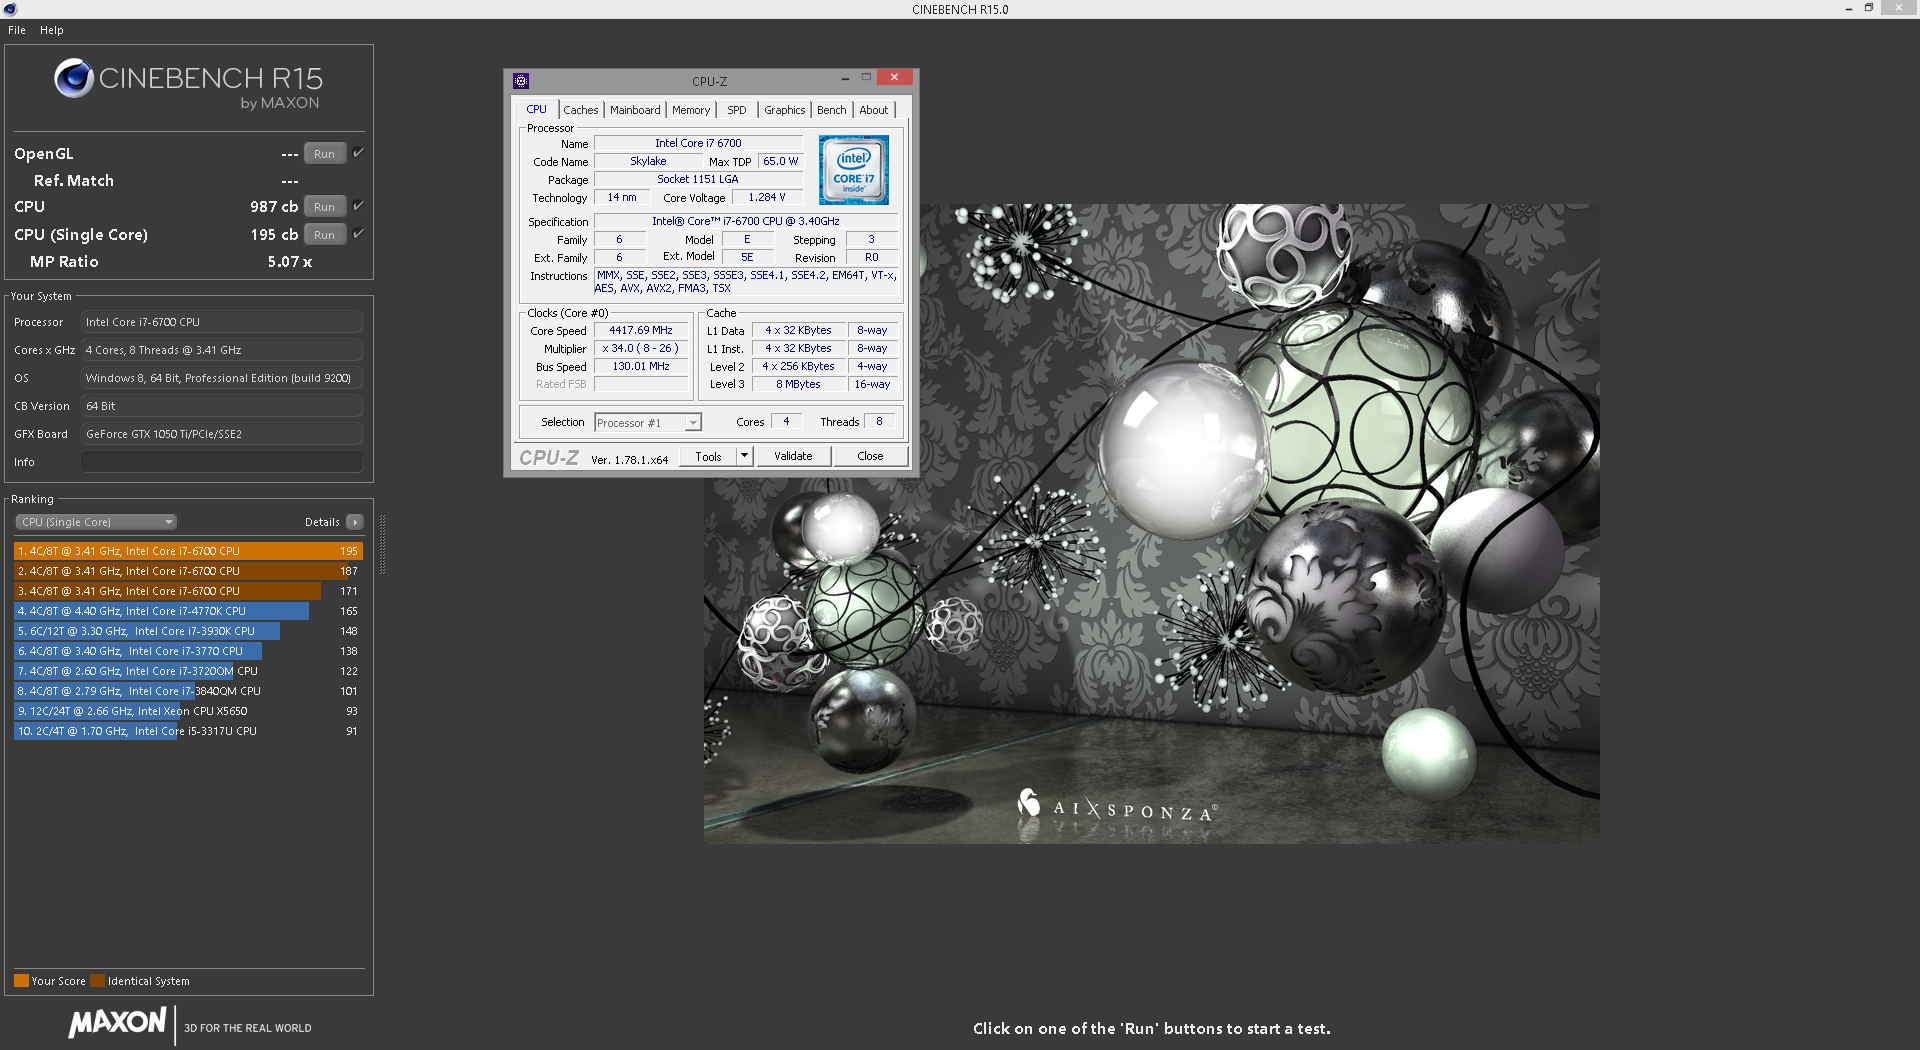Click the Processor field in Your System
1920x1050 pixels.
(222, 322)
